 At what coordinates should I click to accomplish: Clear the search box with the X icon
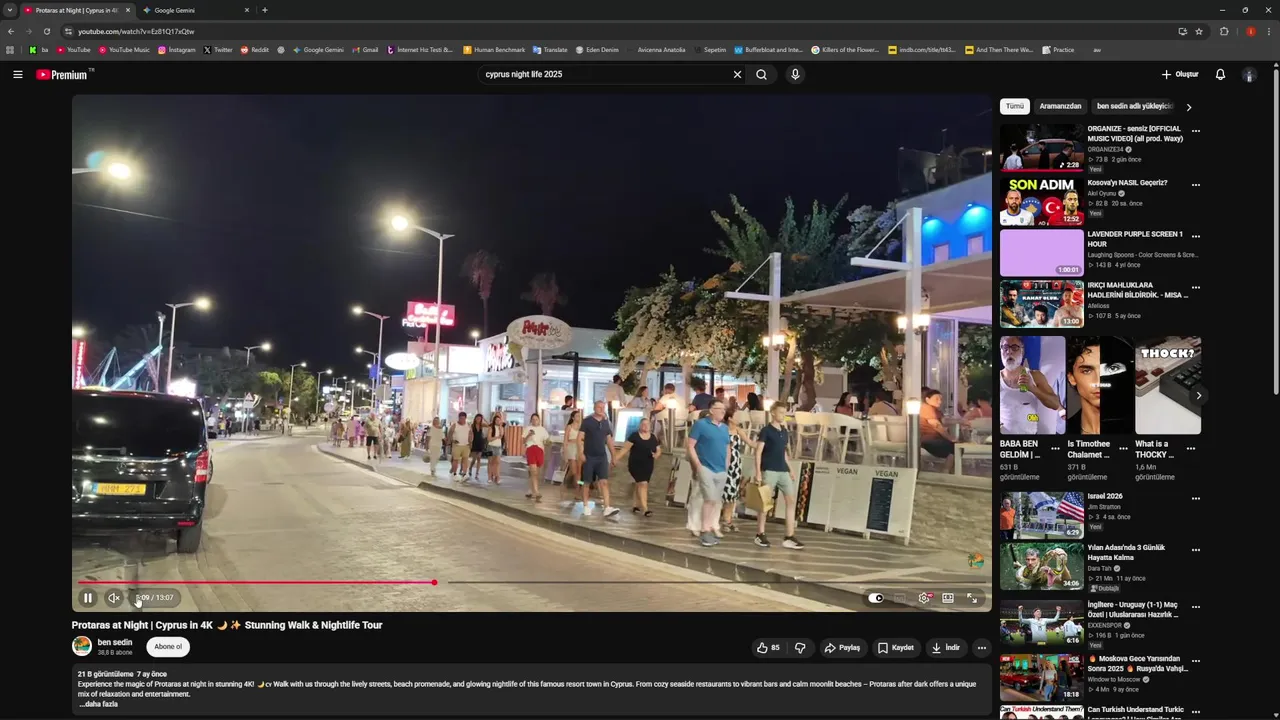pos(737,74)
